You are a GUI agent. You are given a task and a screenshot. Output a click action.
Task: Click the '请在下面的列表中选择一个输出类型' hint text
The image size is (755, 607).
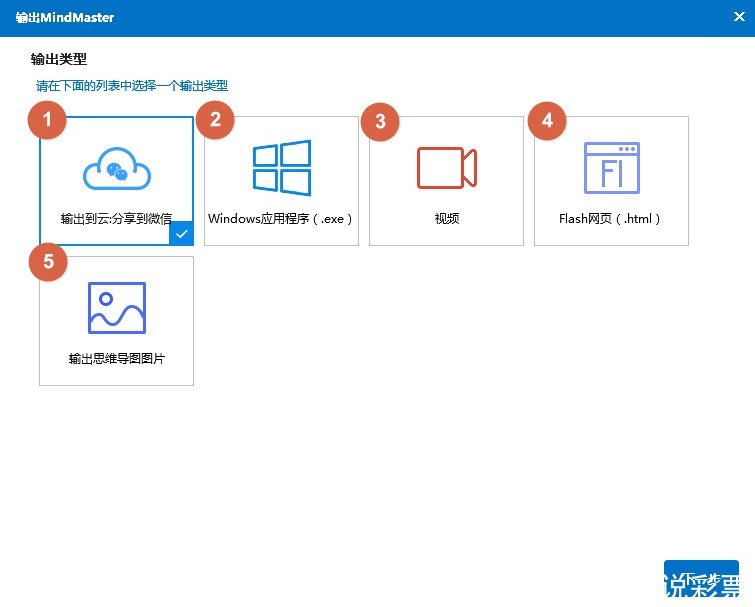pos(132,86)
